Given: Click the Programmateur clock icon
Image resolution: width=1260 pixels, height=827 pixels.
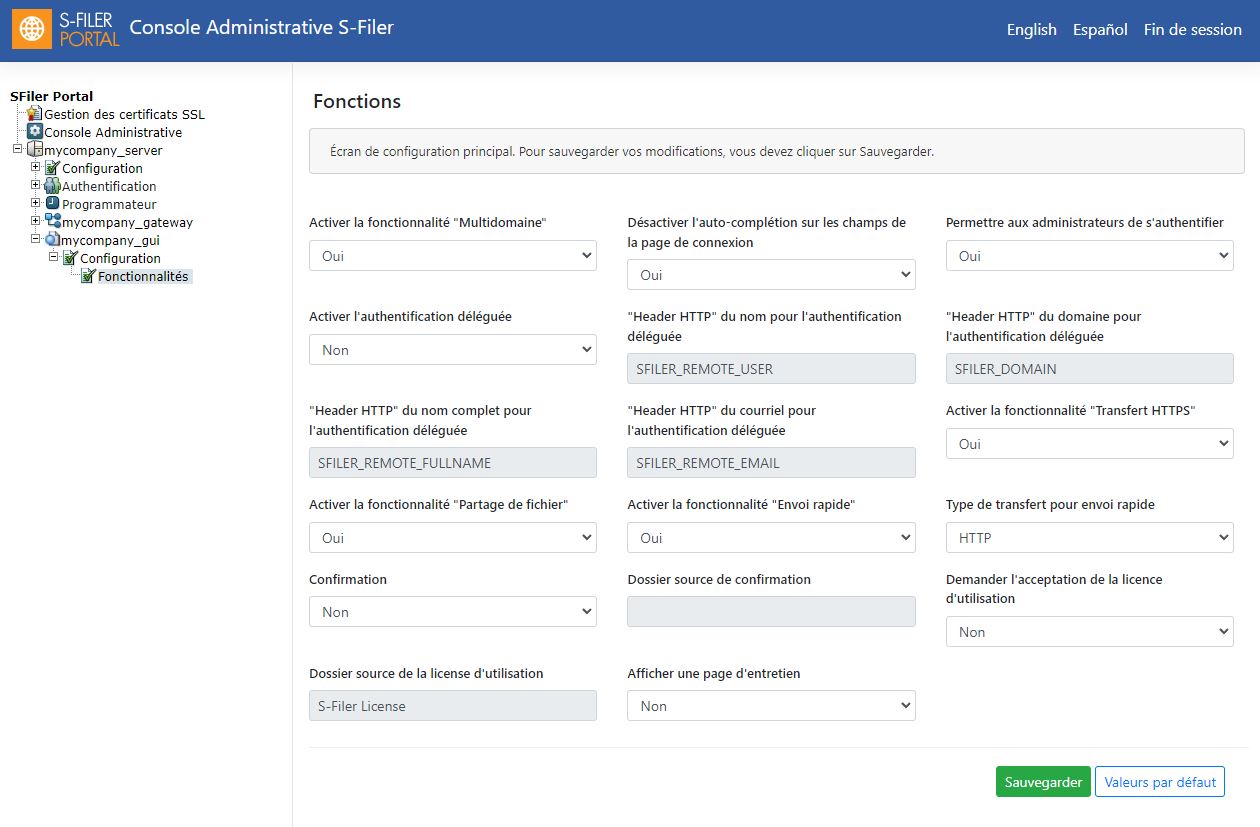Looking at the screenshot, I should point(53,204).
